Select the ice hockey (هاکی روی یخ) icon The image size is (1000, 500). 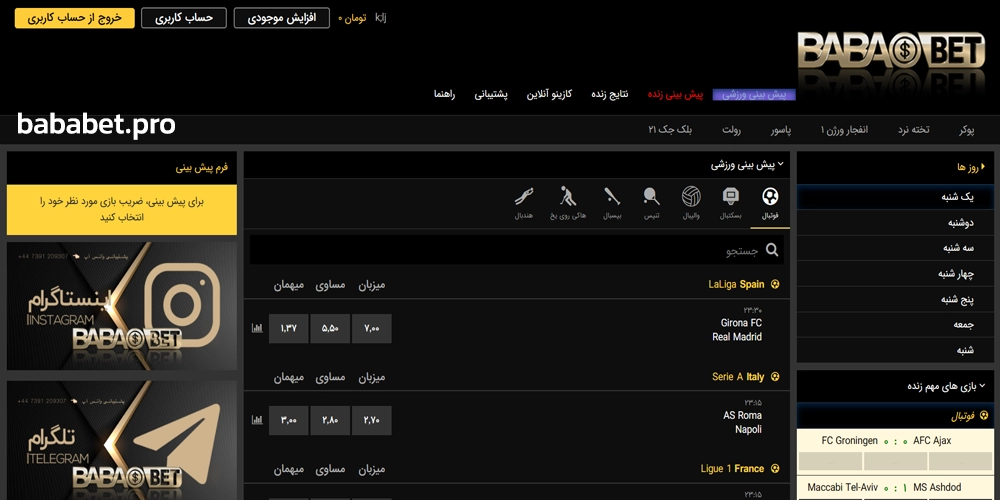(x=568, y=204)
